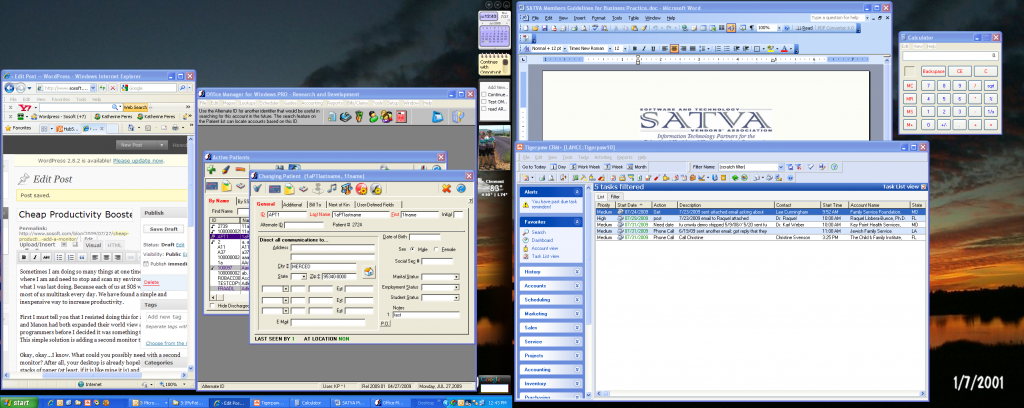1024x408 pixels.
Task: Click Please update now link in WordPress
Action: pos(138,161)
